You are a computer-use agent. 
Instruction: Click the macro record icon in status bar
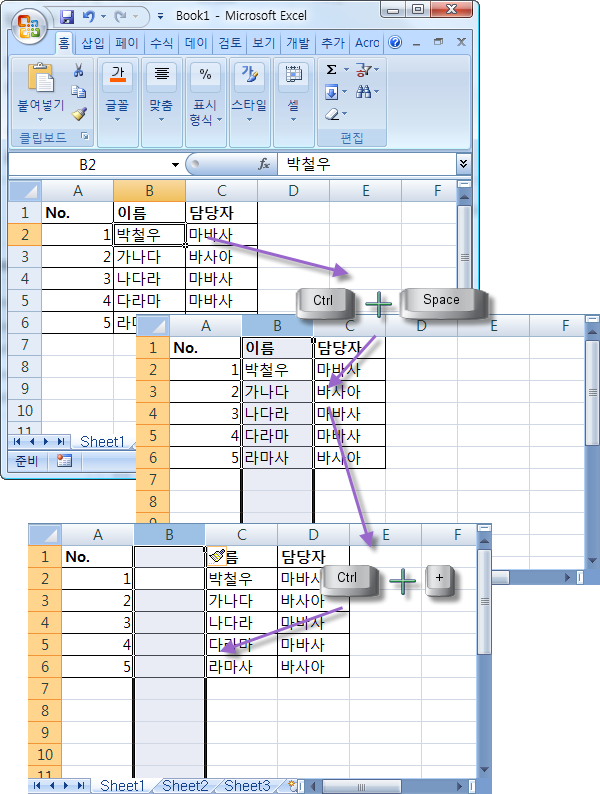(64, 461)
